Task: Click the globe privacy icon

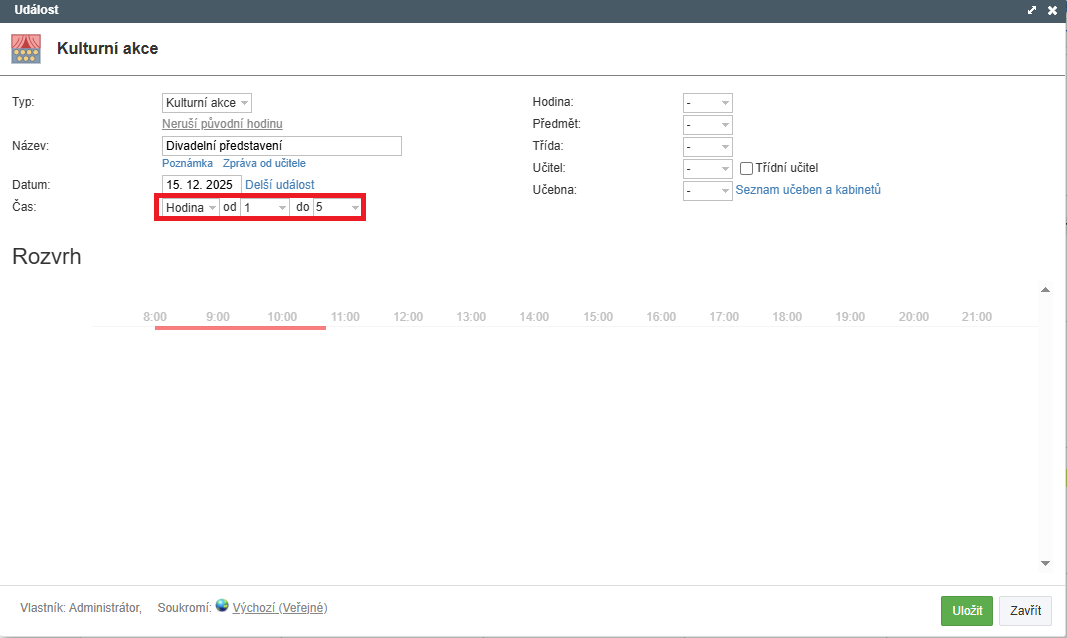Action: click(222, 606)
